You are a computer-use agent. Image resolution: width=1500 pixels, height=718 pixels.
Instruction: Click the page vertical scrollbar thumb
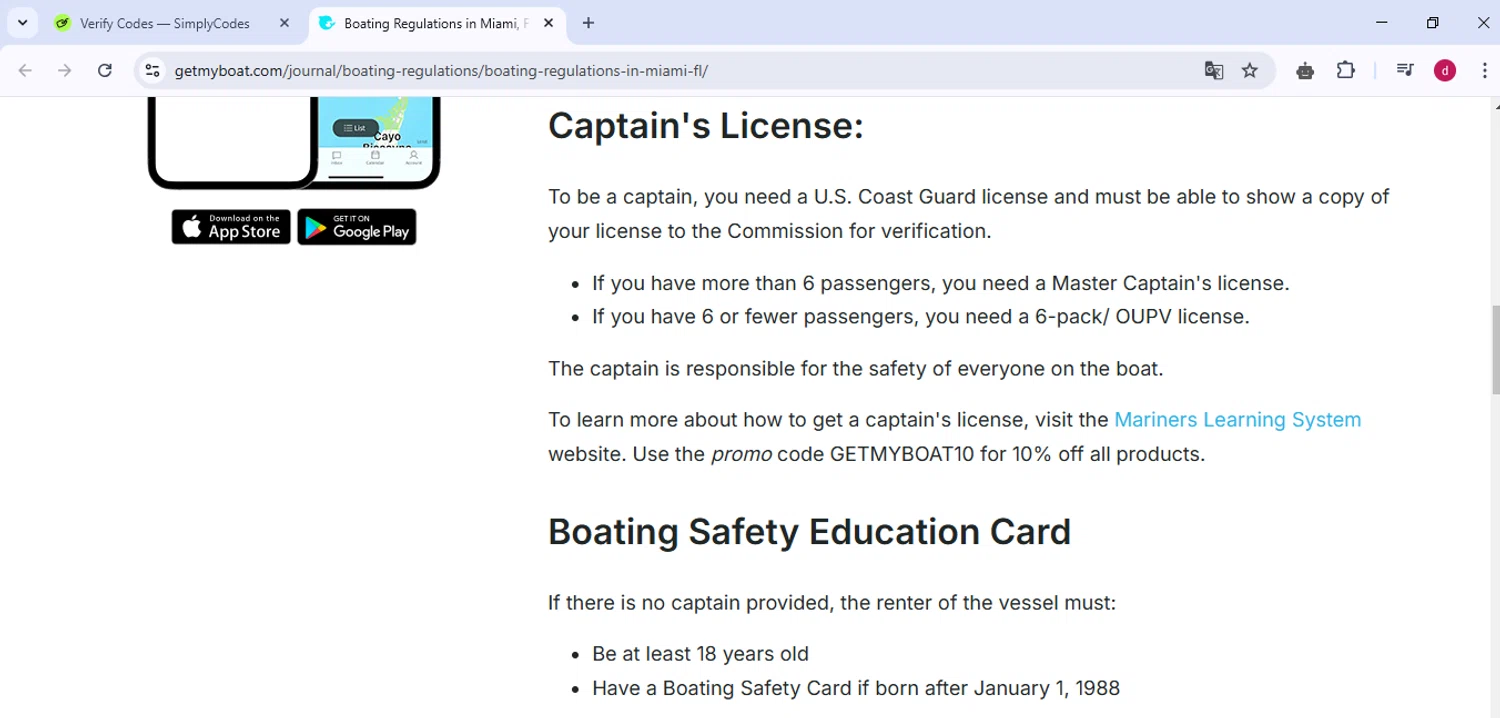pos(1495,350)
